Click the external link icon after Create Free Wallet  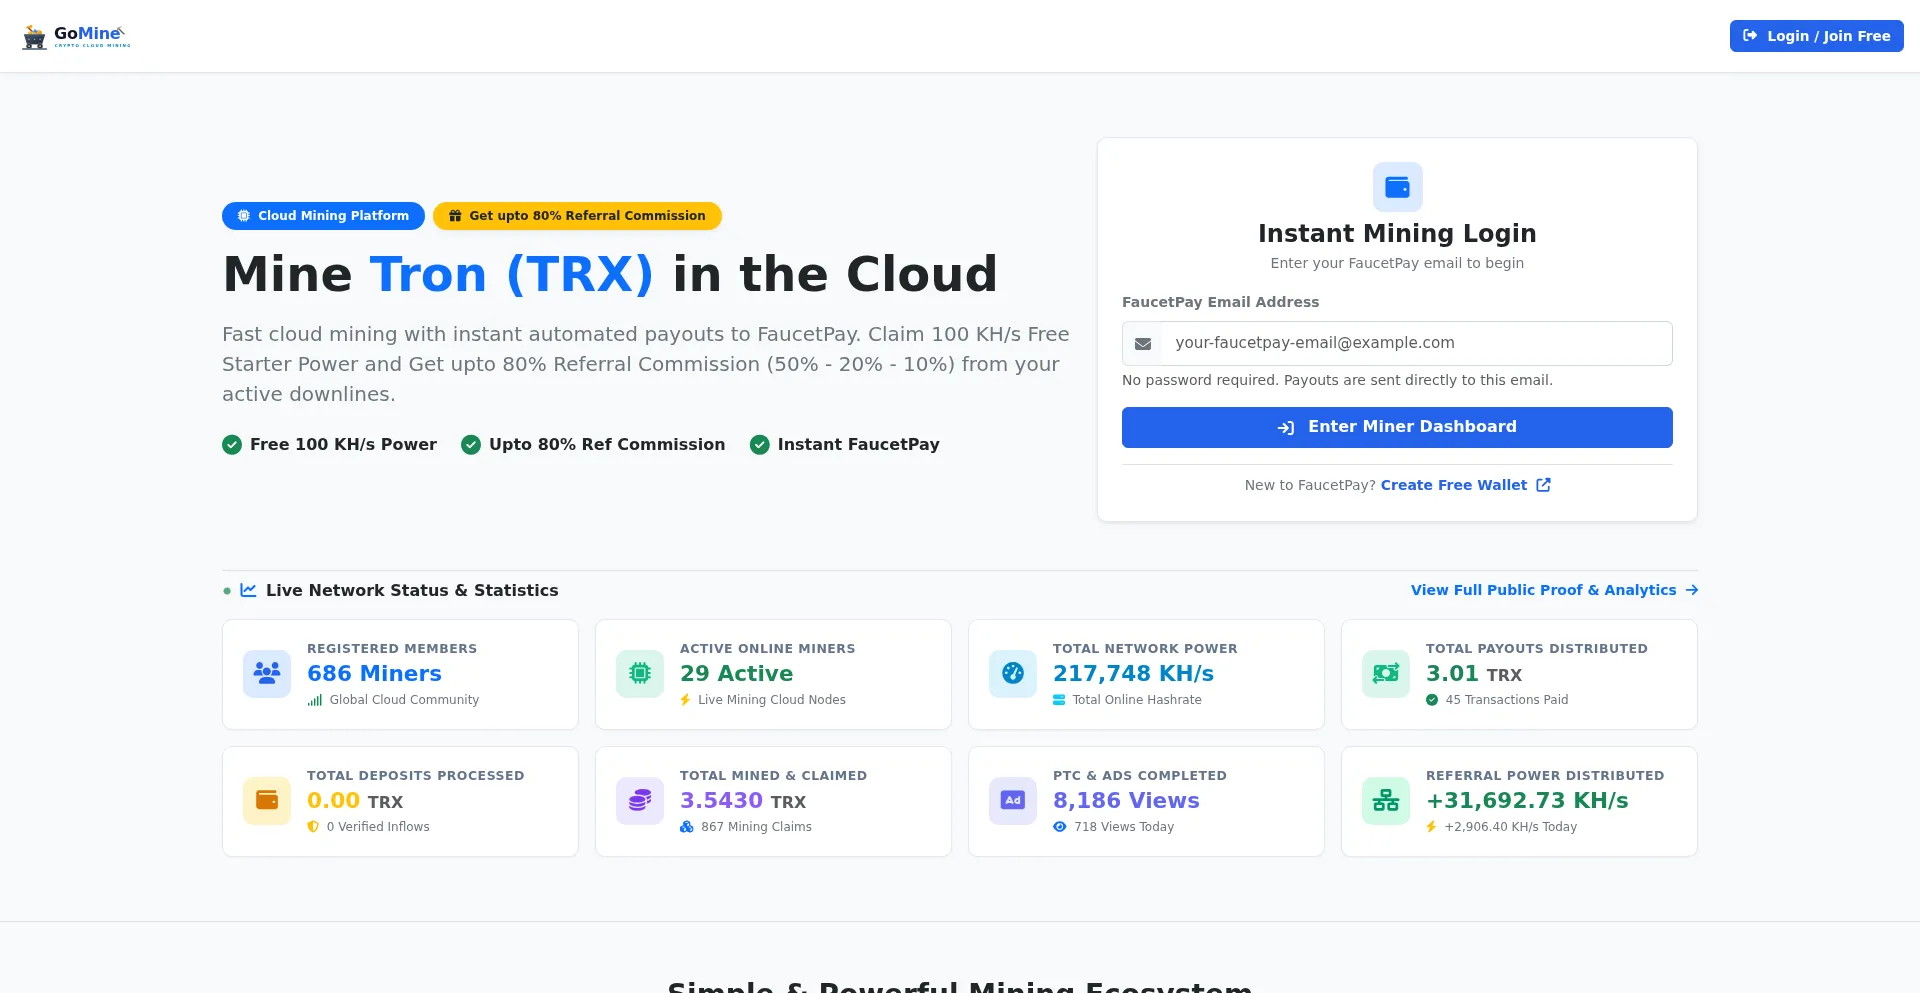(x=1543, y=485)
